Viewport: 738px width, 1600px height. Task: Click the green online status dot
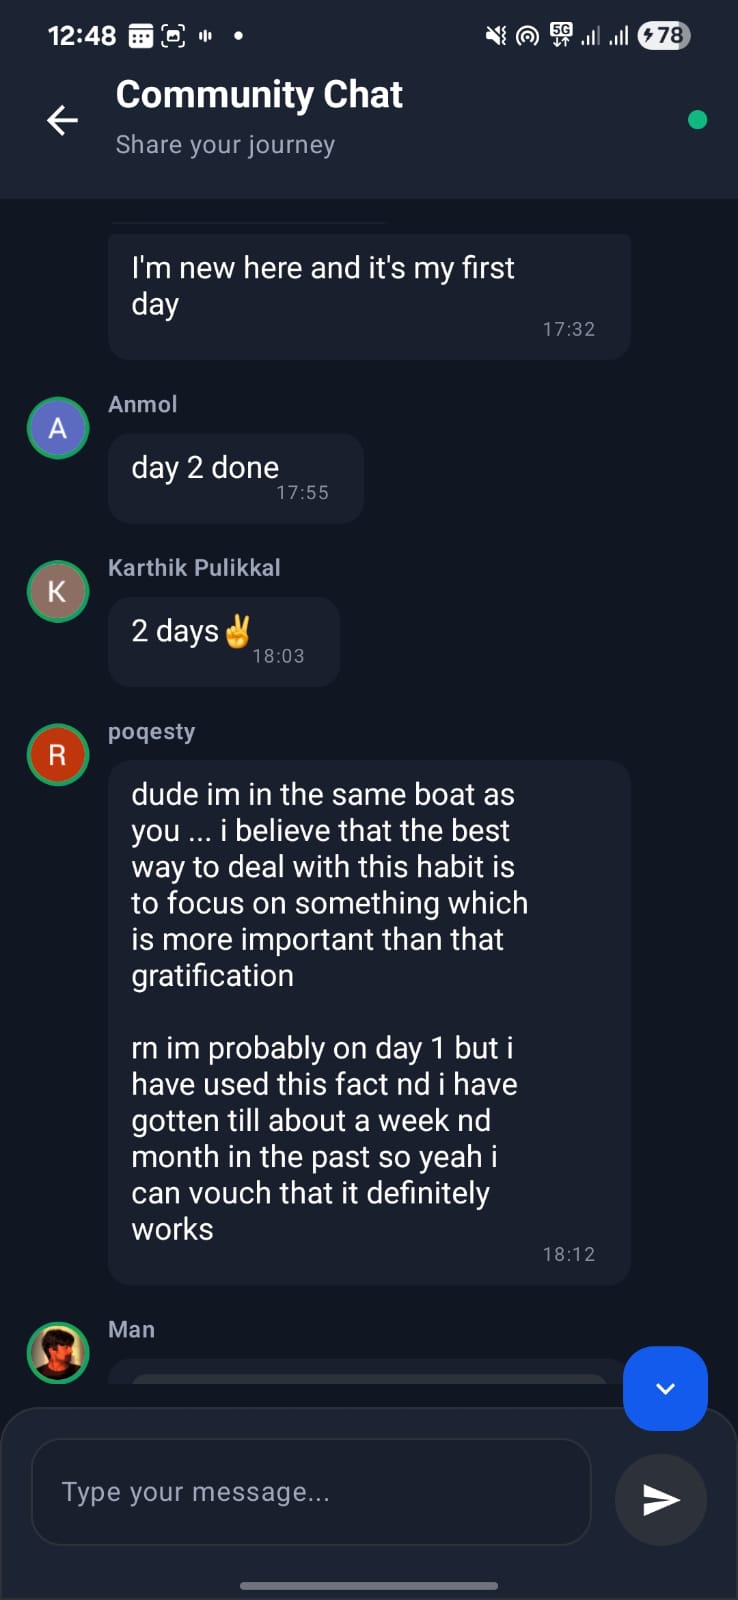(698, 120)
